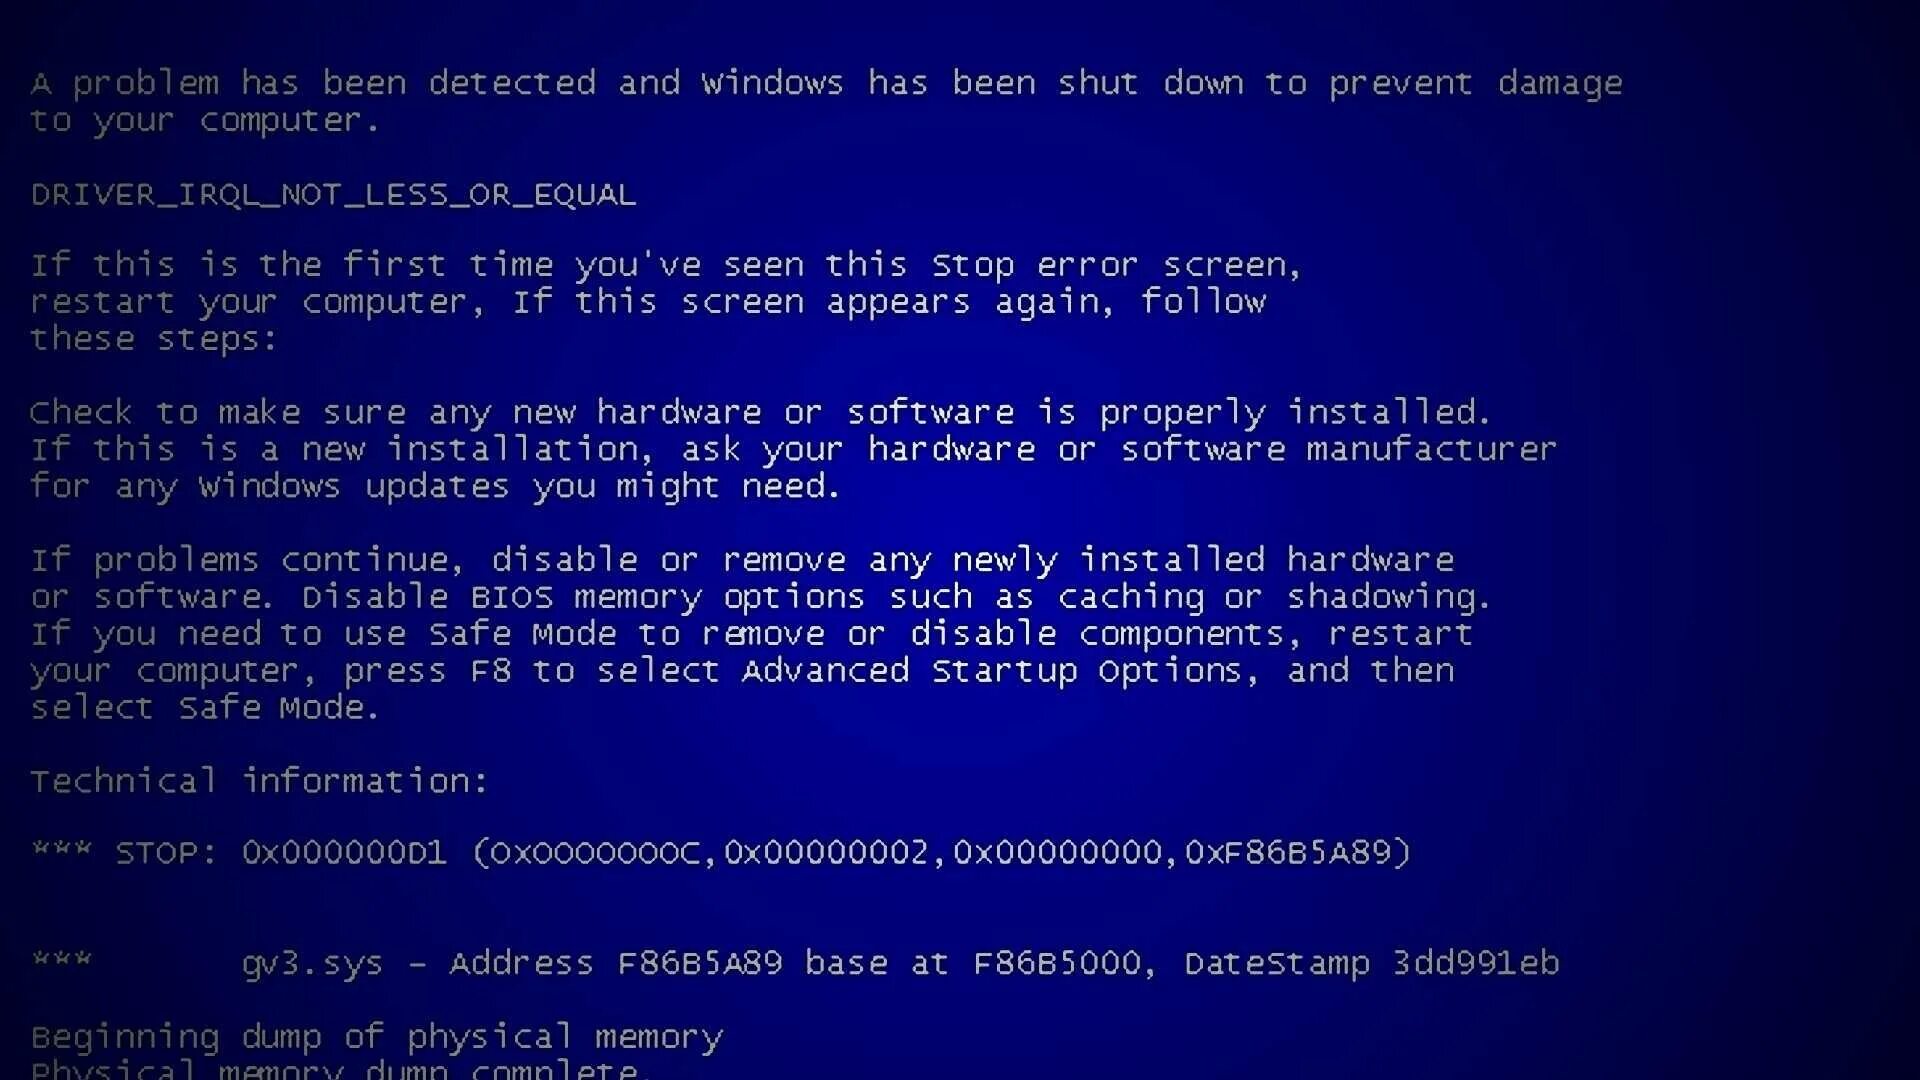Click the Technical information section label
Viewport: 1920px width, 1080px height.
click(258, 779)
